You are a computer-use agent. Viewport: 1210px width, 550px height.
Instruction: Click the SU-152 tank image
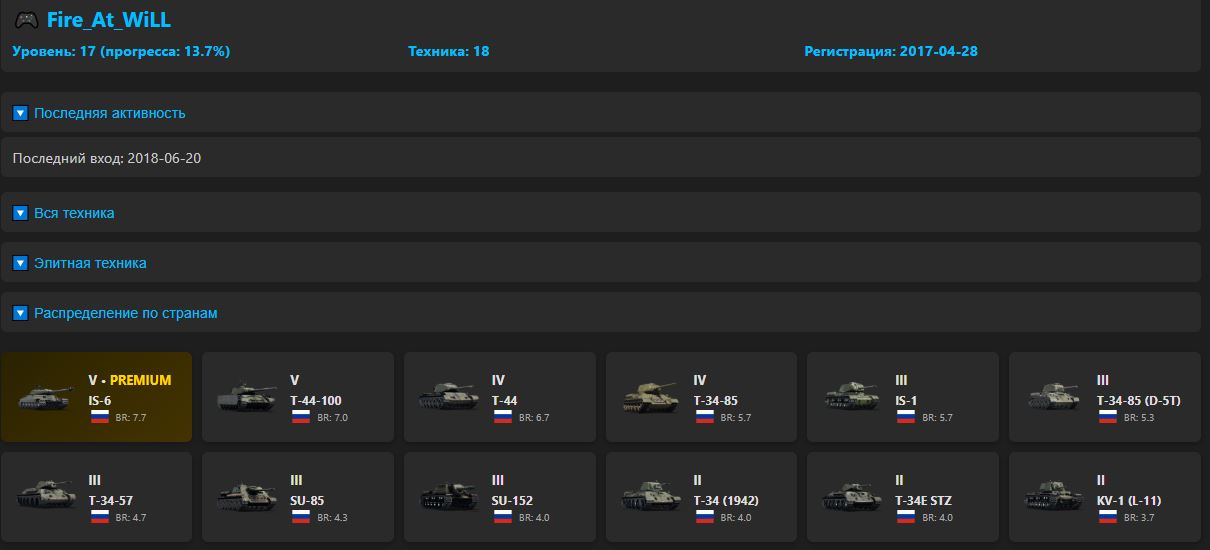[449, 497]
